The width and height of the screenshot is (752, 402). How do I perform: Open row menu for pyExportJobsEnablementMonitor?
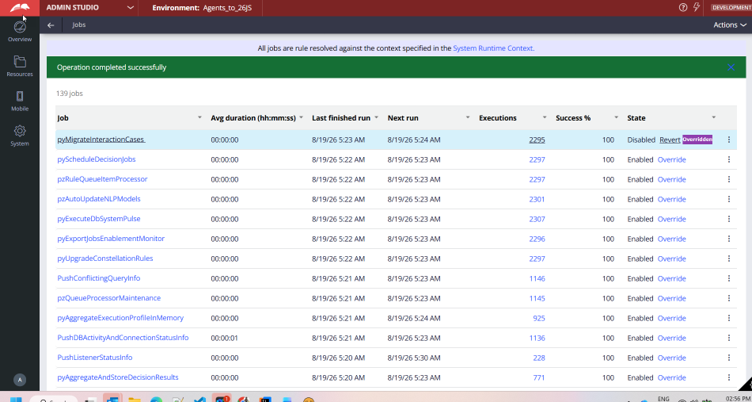click(729, 239)
